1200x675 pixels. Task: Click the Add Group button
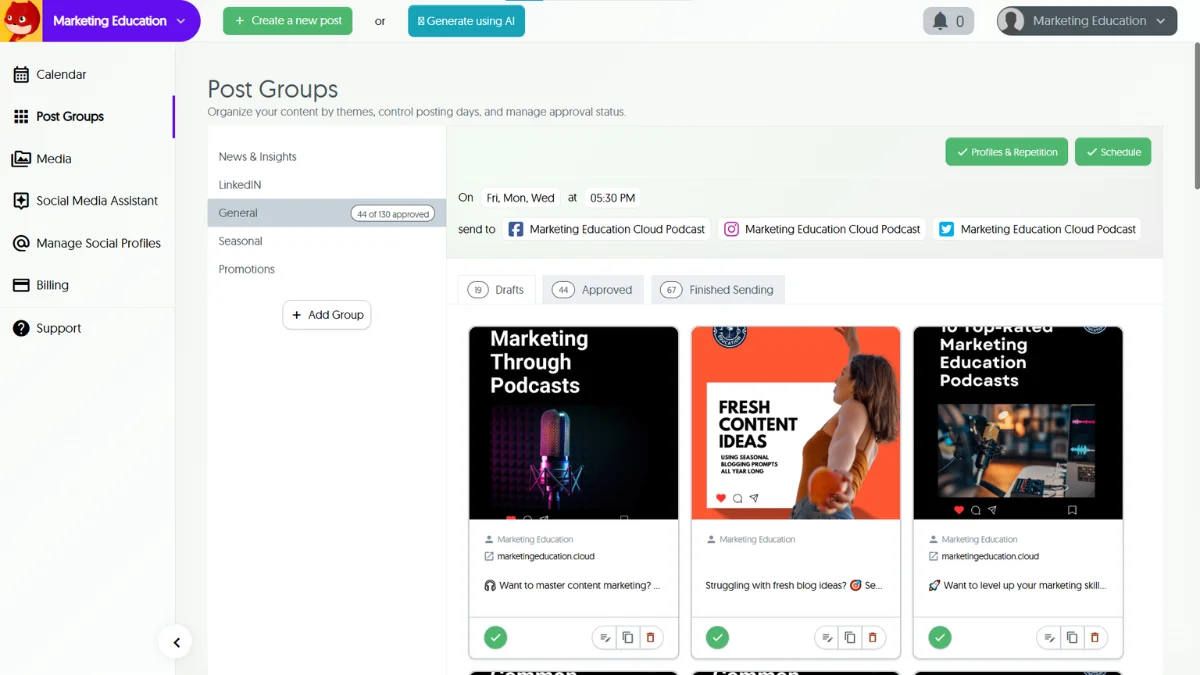pyautogui.click(x=327, y=315)
